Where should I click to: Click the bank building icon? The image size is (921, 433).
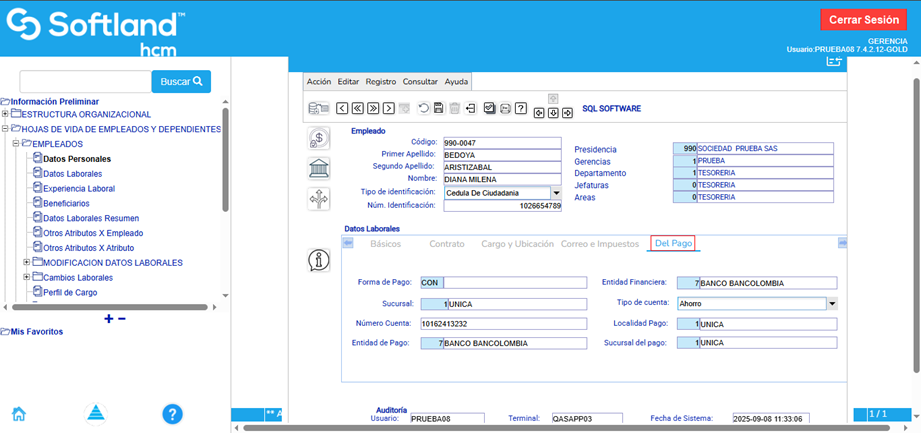pos(319,168)
